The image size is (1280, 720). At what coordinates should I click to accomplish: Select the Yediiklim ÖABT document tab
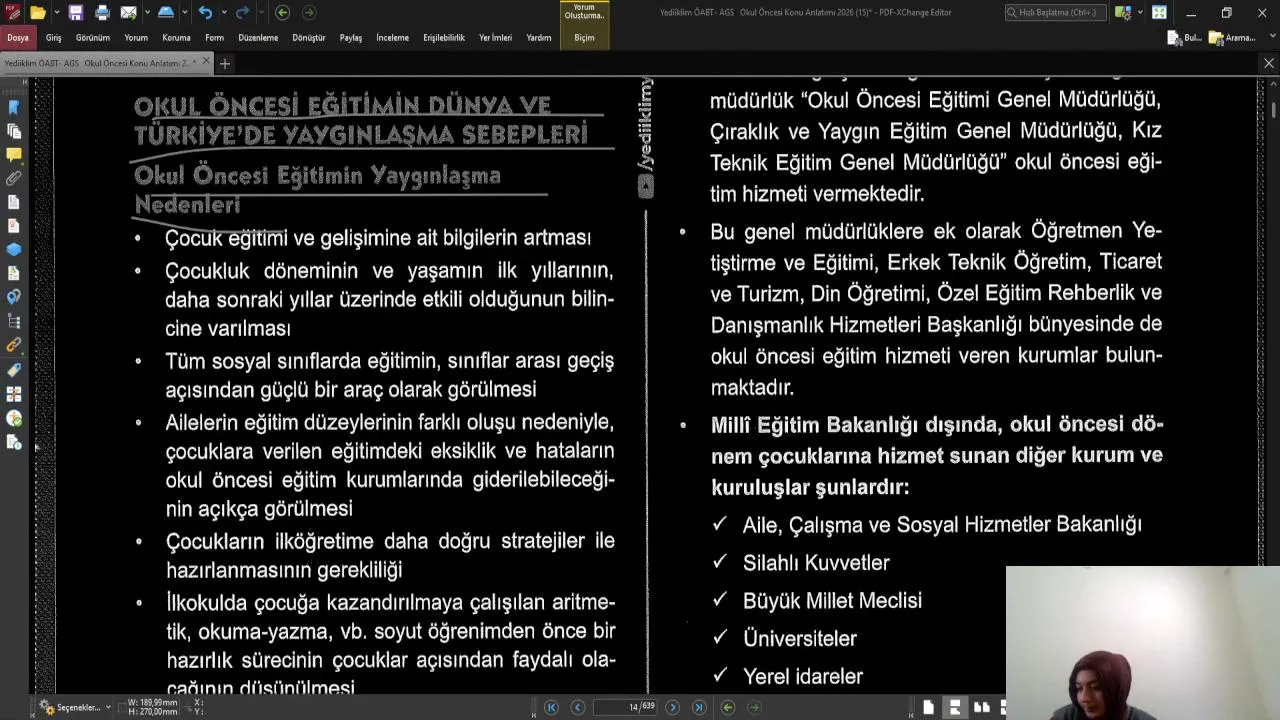[97, 63]
